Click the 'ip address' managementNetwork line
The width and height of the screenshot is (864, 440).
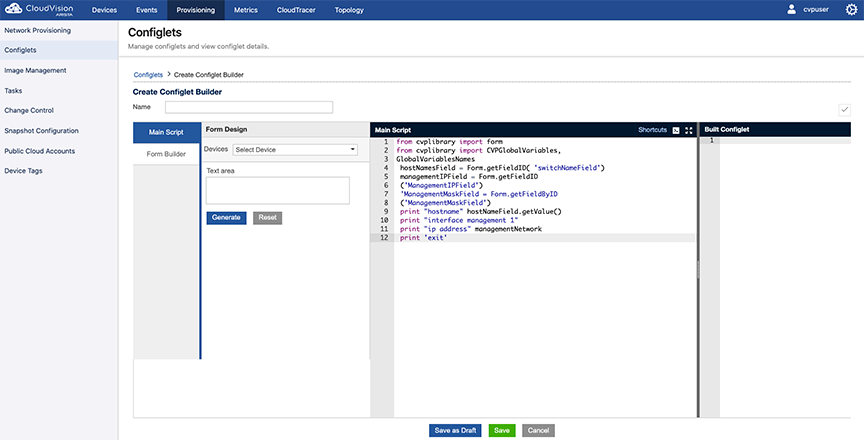point(471,229)
